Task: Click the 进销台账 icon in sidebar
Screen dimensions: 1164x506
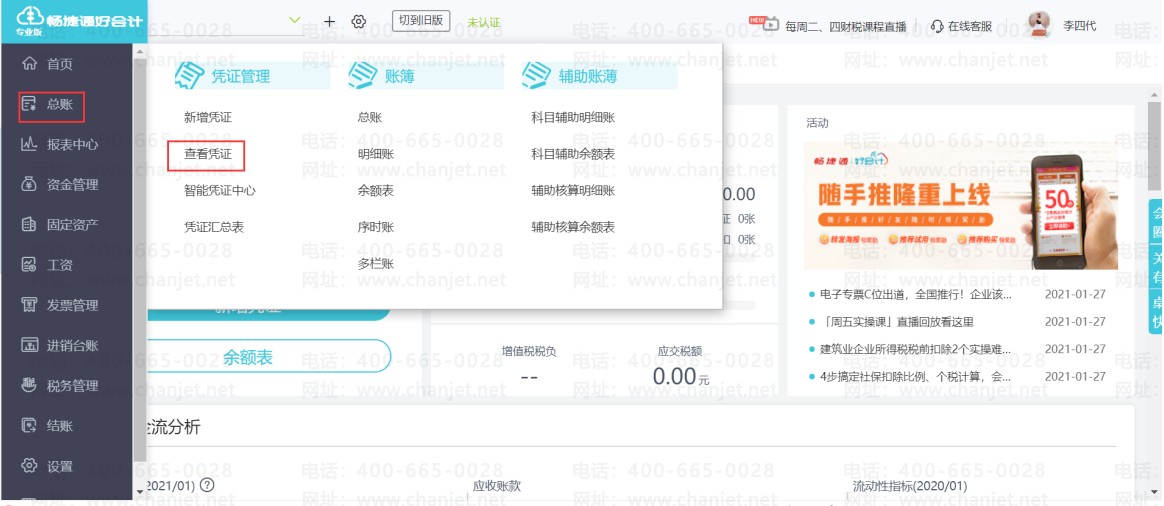Action: 30,345
